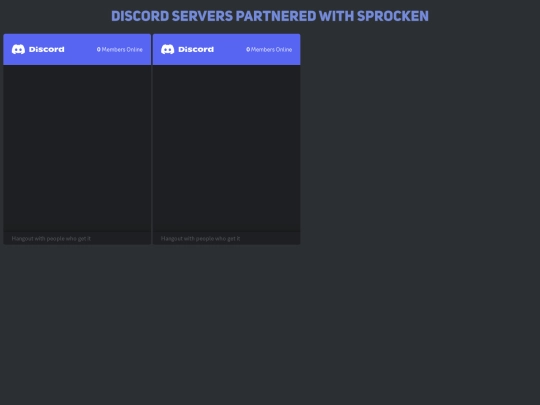The width and height of the screenshot is (540, 405).
Task: Click Members Online count in the second widget
Action: 269,50
